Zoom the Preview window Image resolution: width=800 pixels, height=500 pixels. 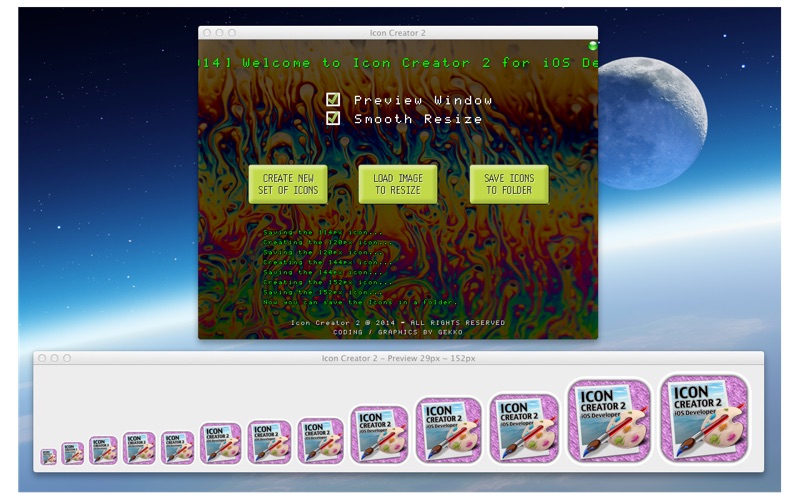click(67, 358)
